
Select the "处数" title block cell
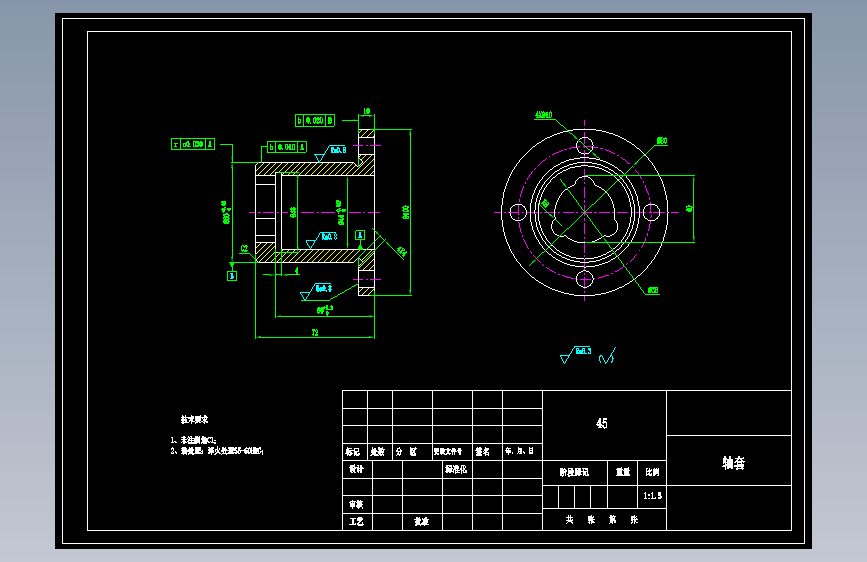pos(378,452)
